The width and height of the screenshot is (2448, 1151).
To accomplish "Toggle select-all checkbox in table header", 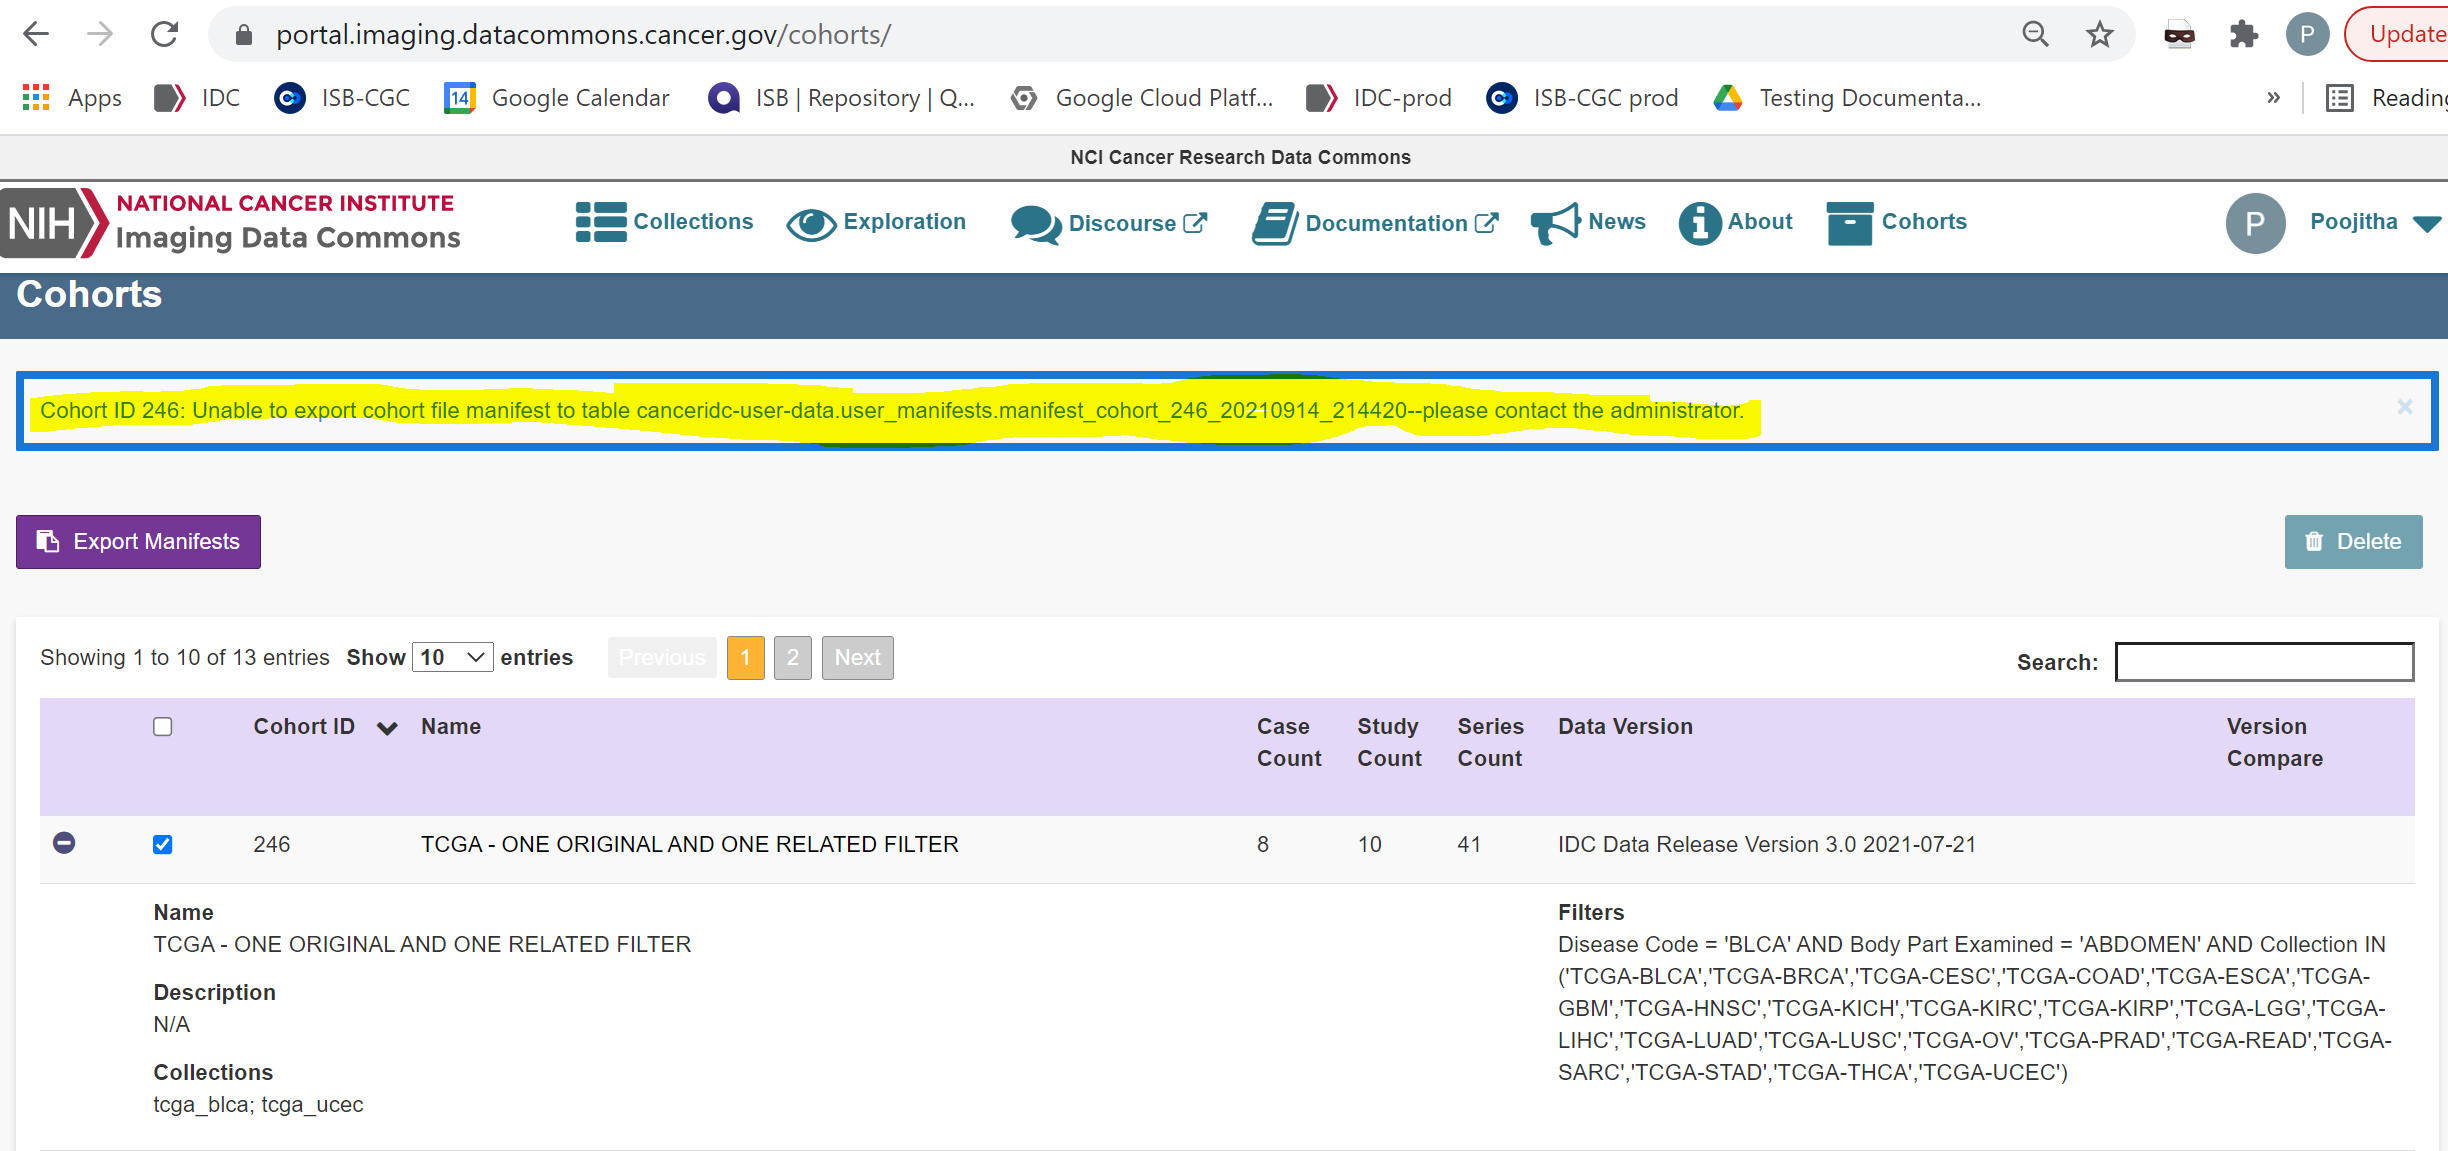I will (163, 727).
